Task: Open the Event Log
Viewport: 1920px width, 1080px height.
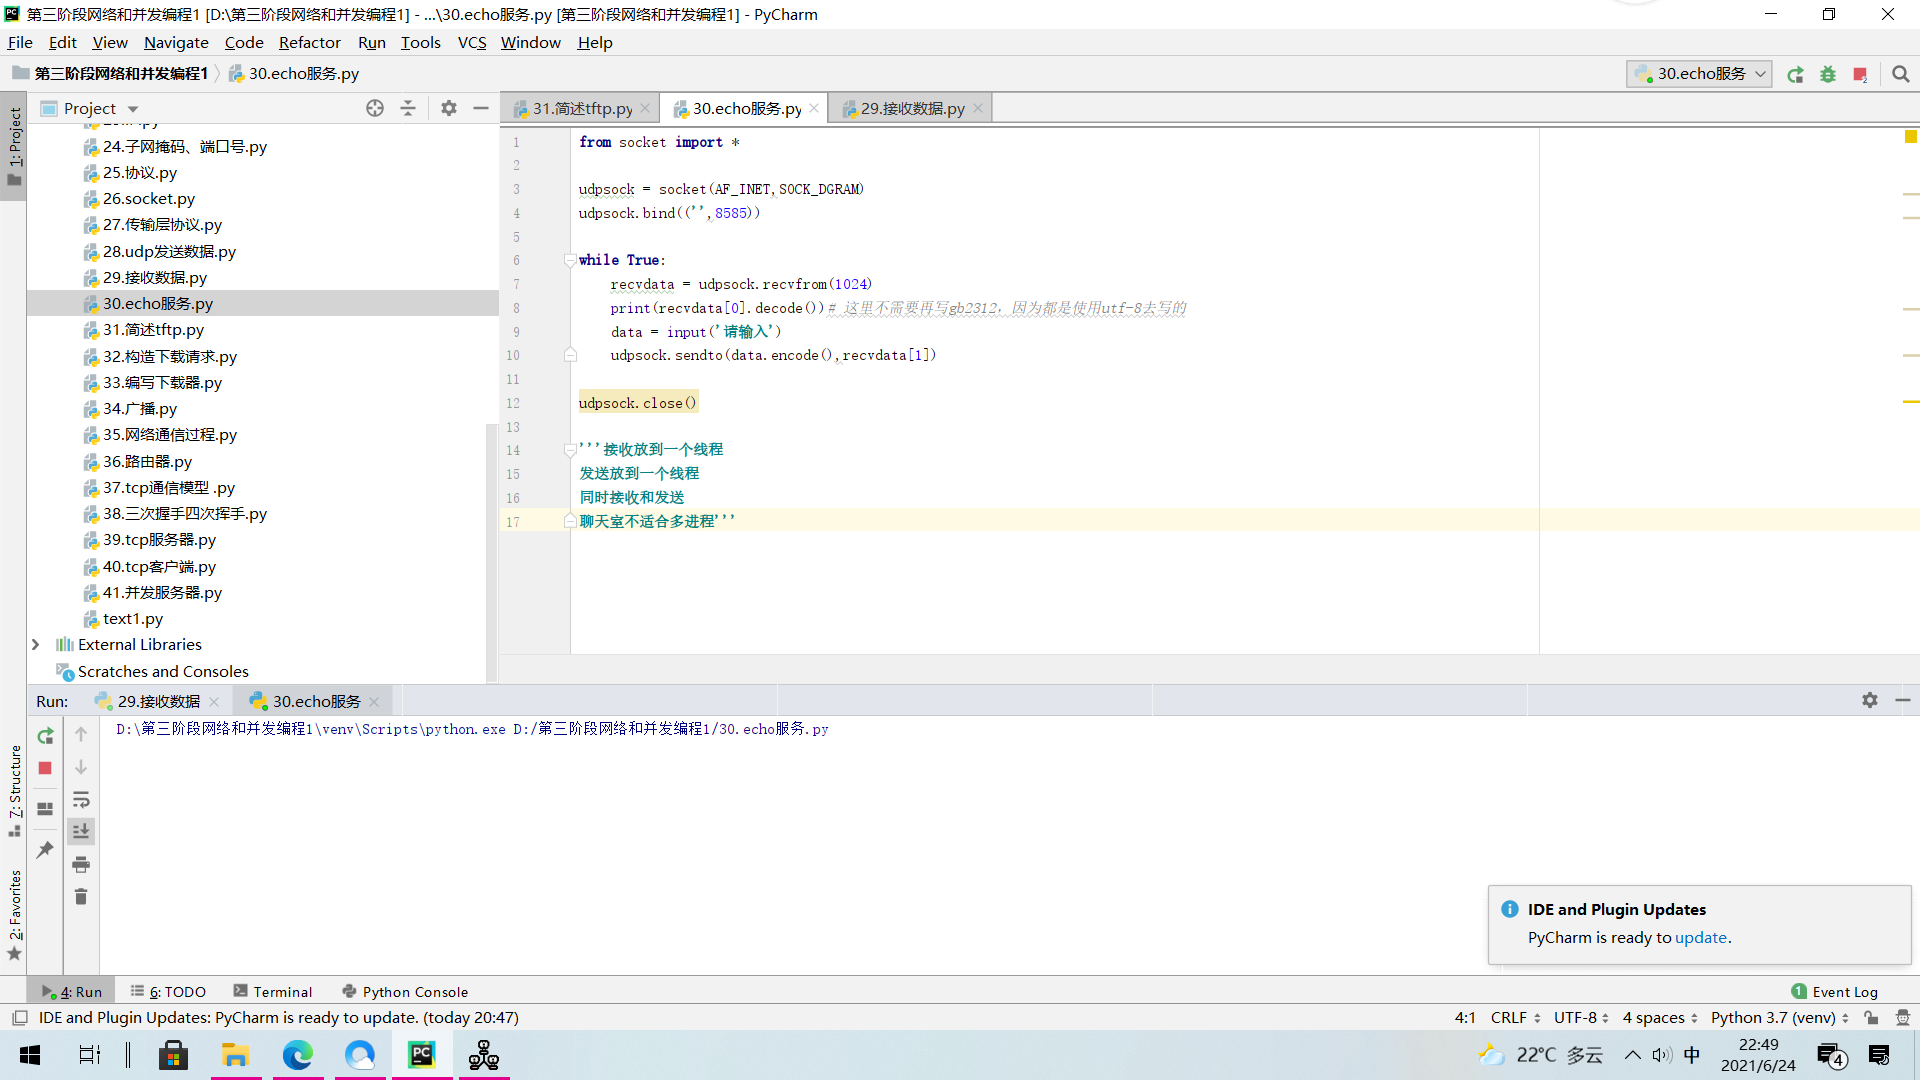Action: (1835, 991)
